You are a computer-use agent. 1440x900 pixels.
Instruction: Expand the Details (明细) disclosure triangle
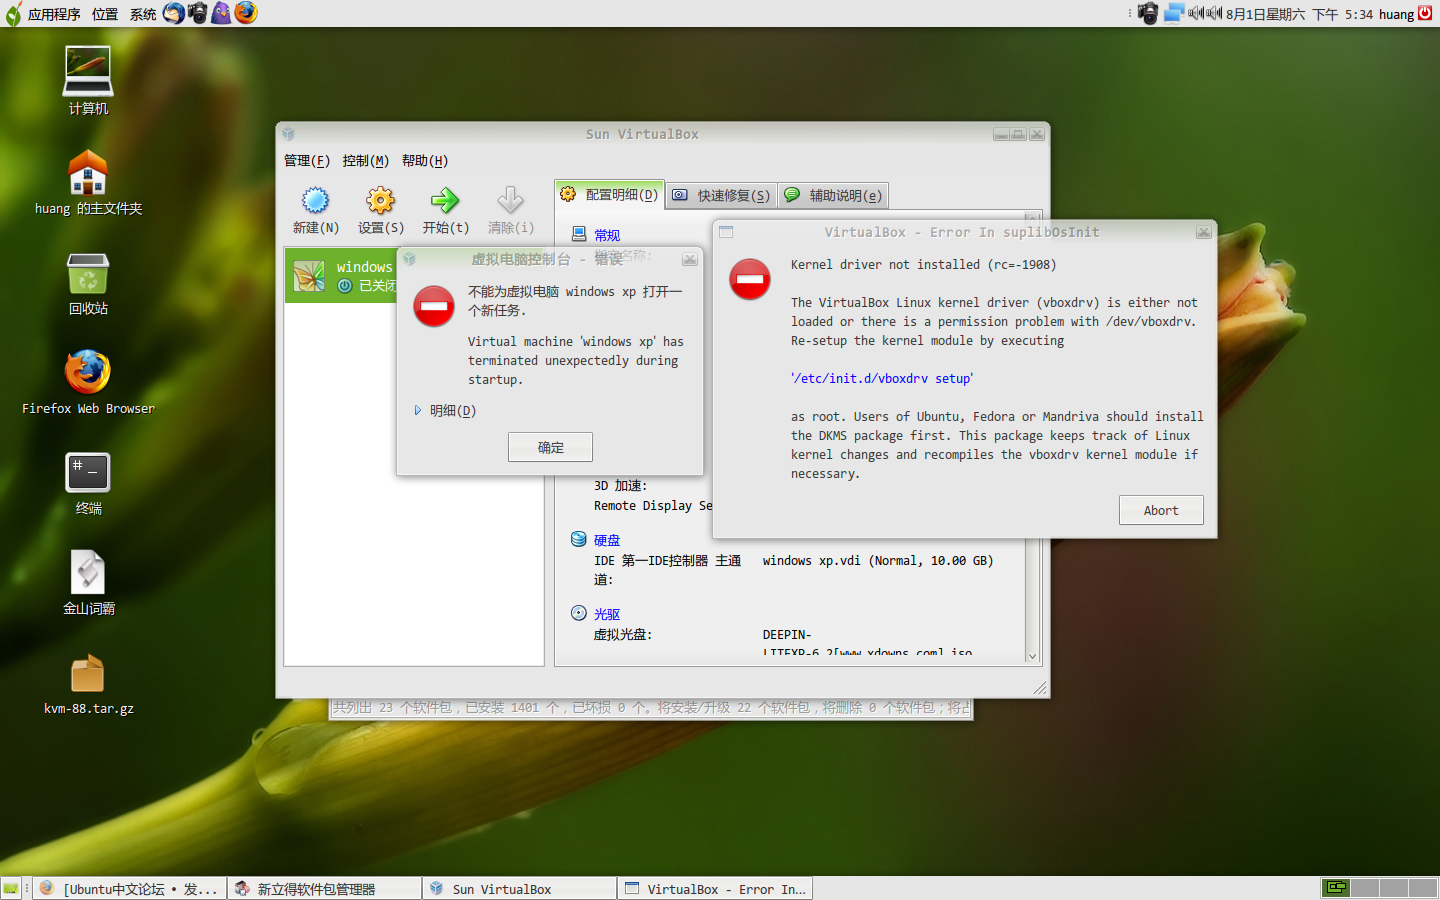point(418,411)
